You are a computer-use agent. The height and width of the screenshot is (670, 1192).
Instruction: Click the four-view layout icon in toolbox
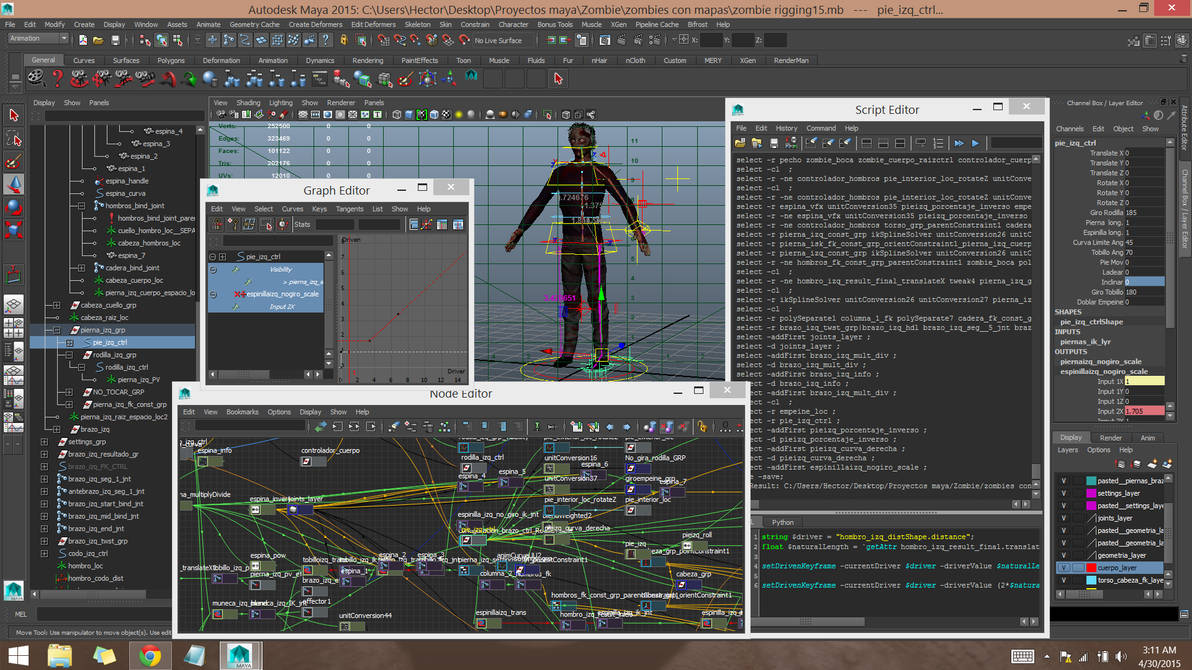[13, 326]
